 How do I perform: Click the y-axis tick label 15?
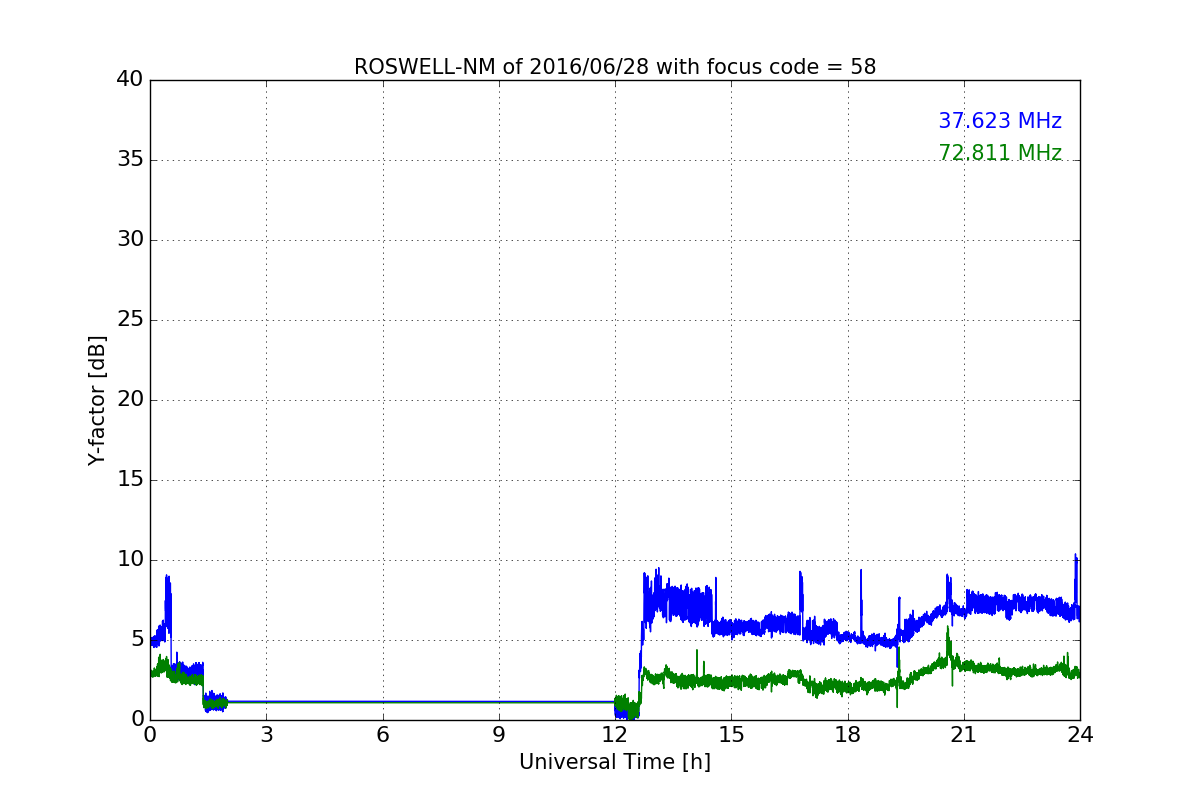pyautogui.click(x=130, y=480)
